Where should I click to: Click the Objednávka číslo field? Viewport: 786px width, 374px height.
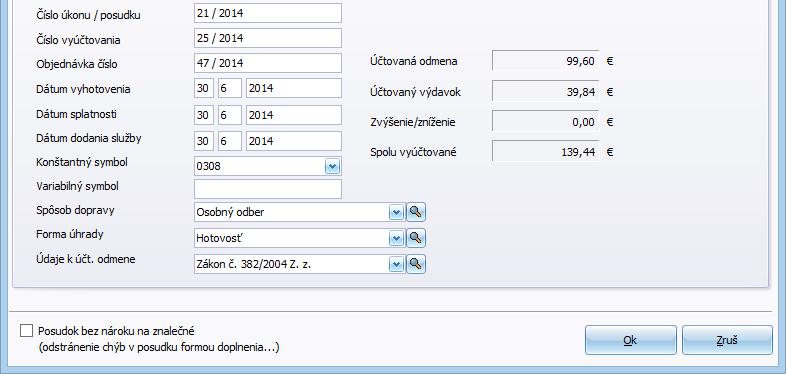click(268, 63)
